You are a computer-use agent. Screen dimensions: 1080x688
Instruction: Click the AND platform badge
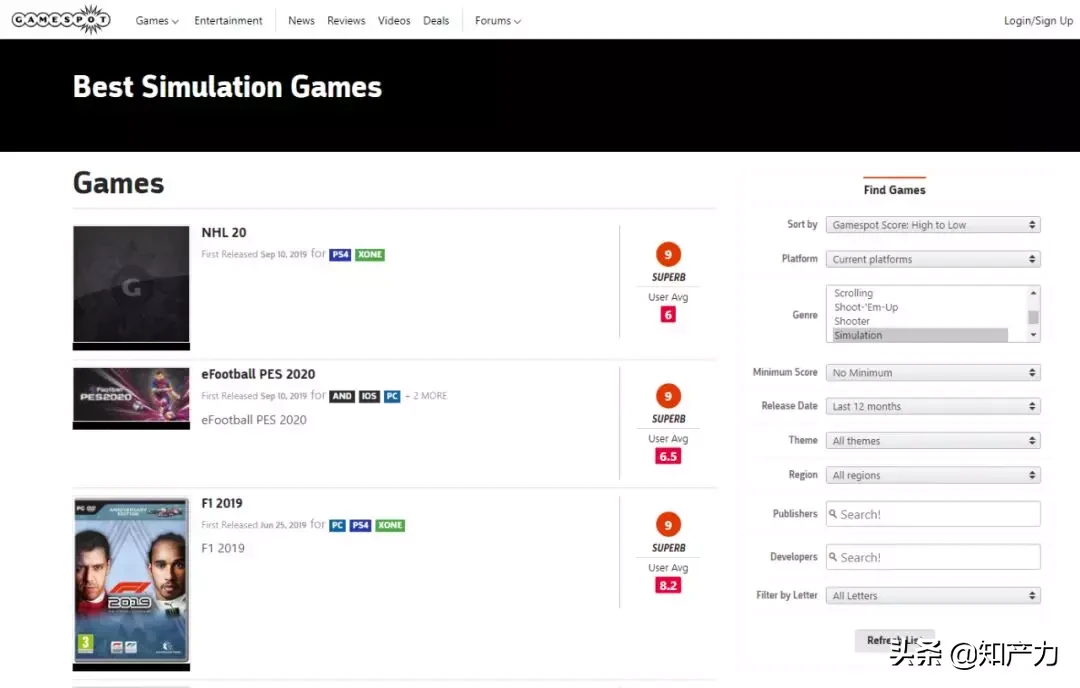point(342,396)
